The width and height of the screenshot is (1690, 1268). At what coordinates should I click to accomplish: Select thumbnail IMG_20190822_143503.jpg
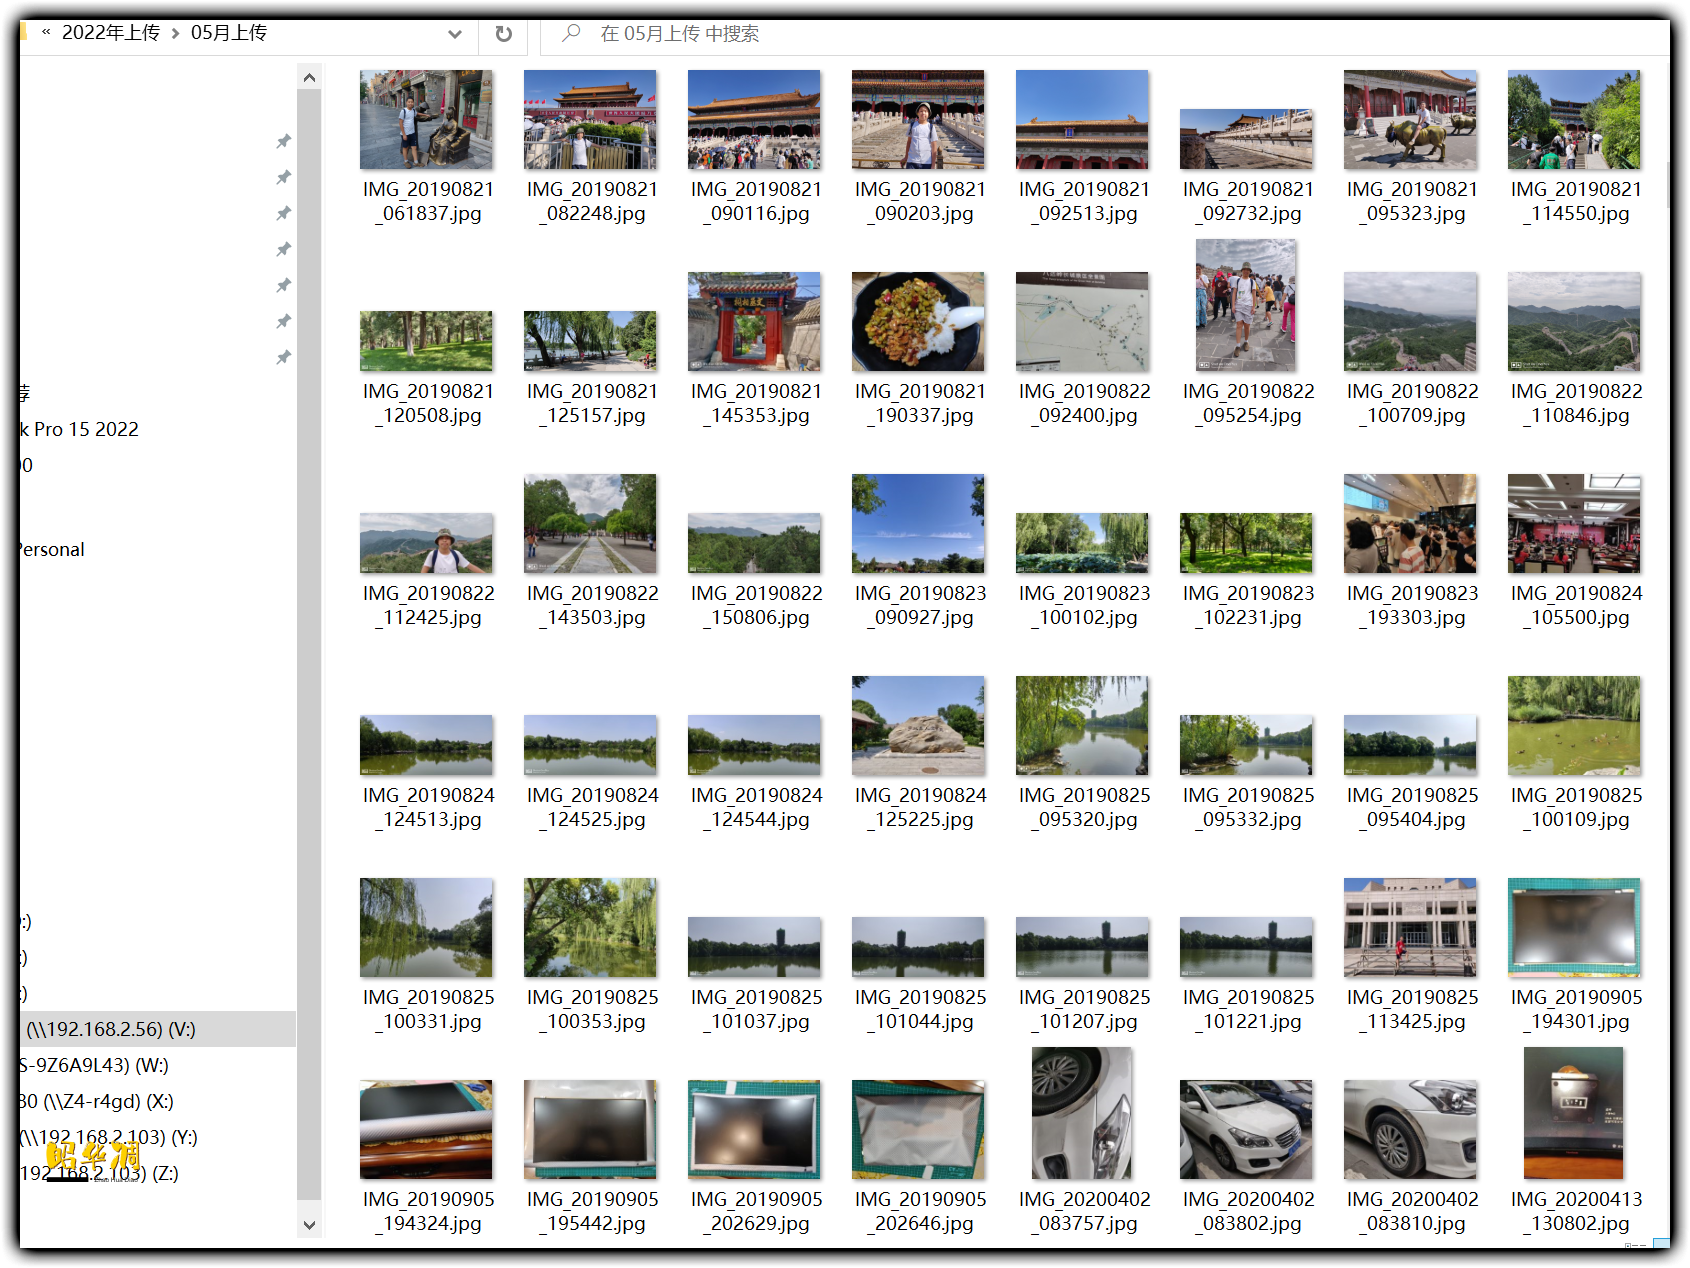tap(591, 523)
